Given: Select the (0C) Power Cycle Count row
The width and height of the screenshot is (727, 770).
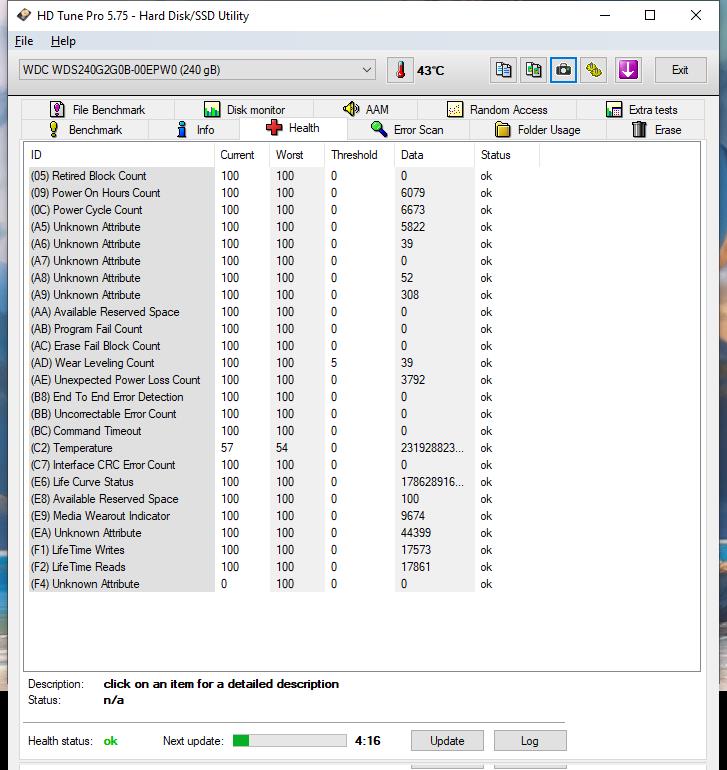Looking at the screenshot, I should [284, 210].
